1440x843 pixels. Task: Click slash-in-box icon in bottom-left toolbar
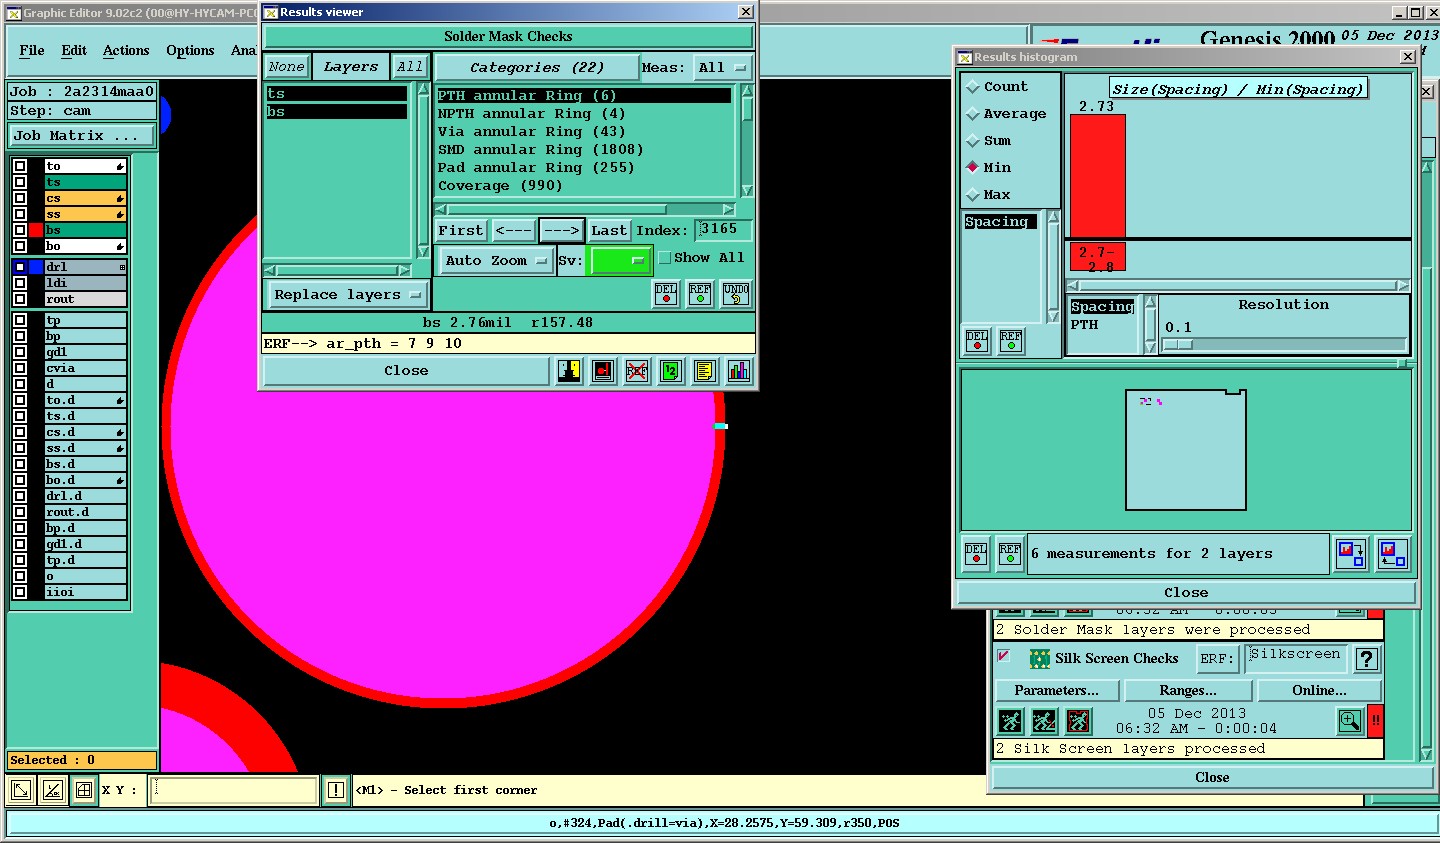click(53, 790)
